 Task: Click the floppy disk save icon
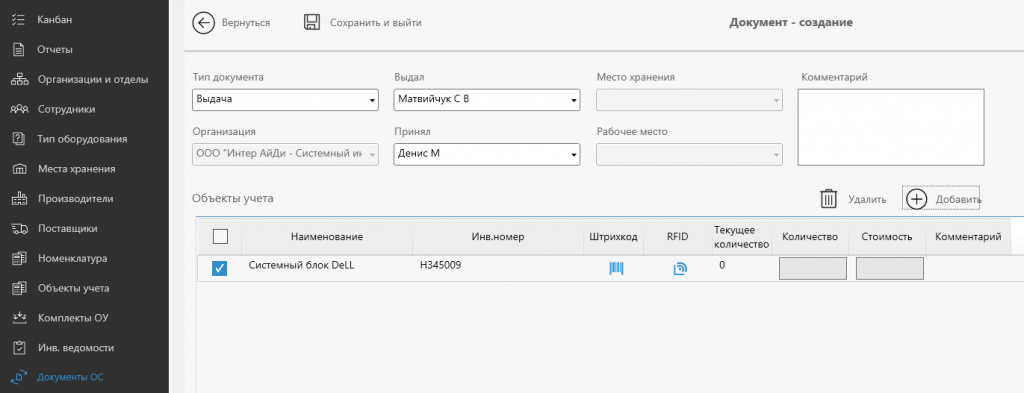(312, 22)
